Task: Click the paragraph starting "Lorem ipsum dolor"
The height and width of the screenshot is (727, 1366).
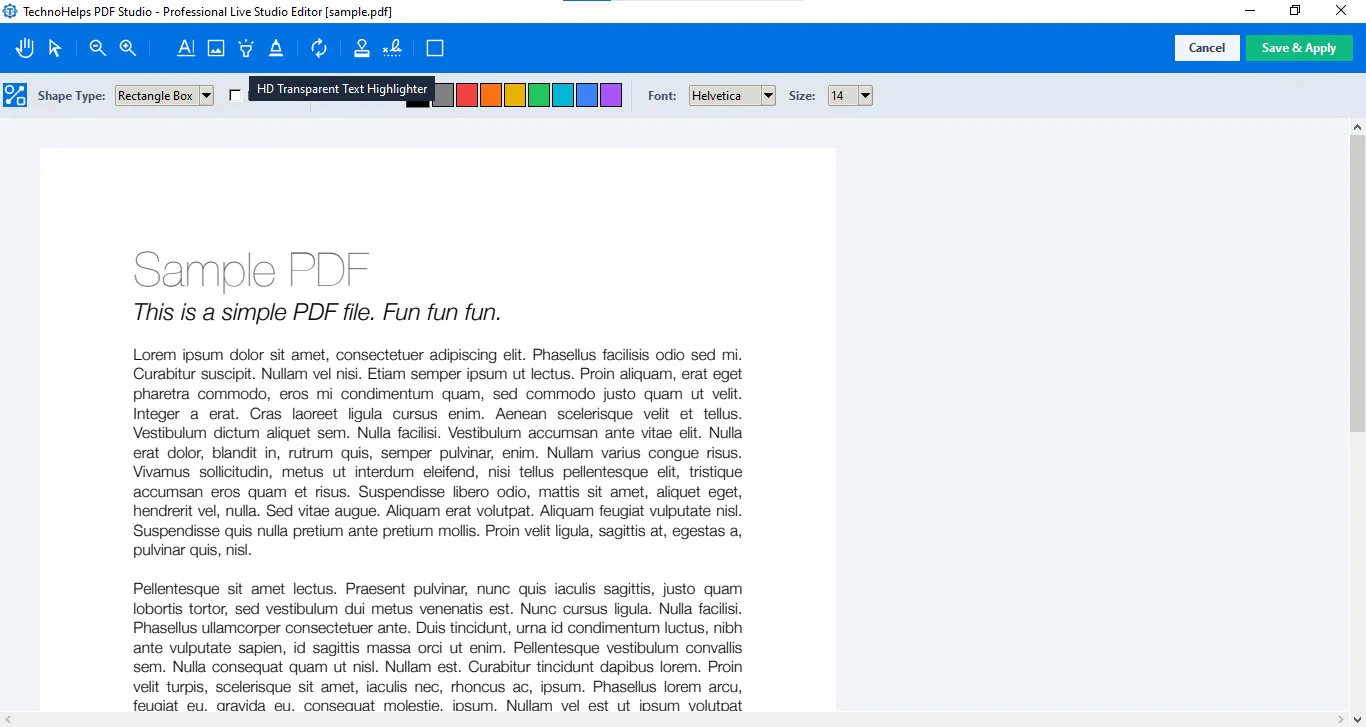Action: [438, 452]
